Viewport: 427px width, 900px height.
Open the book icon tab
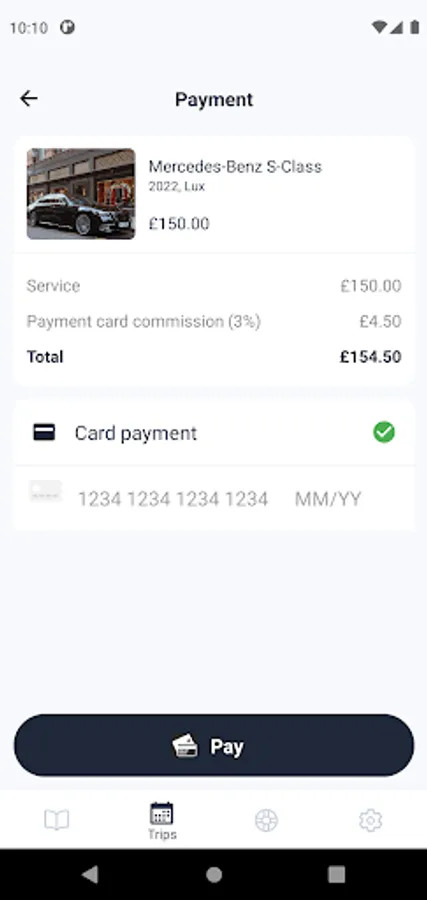56,820
